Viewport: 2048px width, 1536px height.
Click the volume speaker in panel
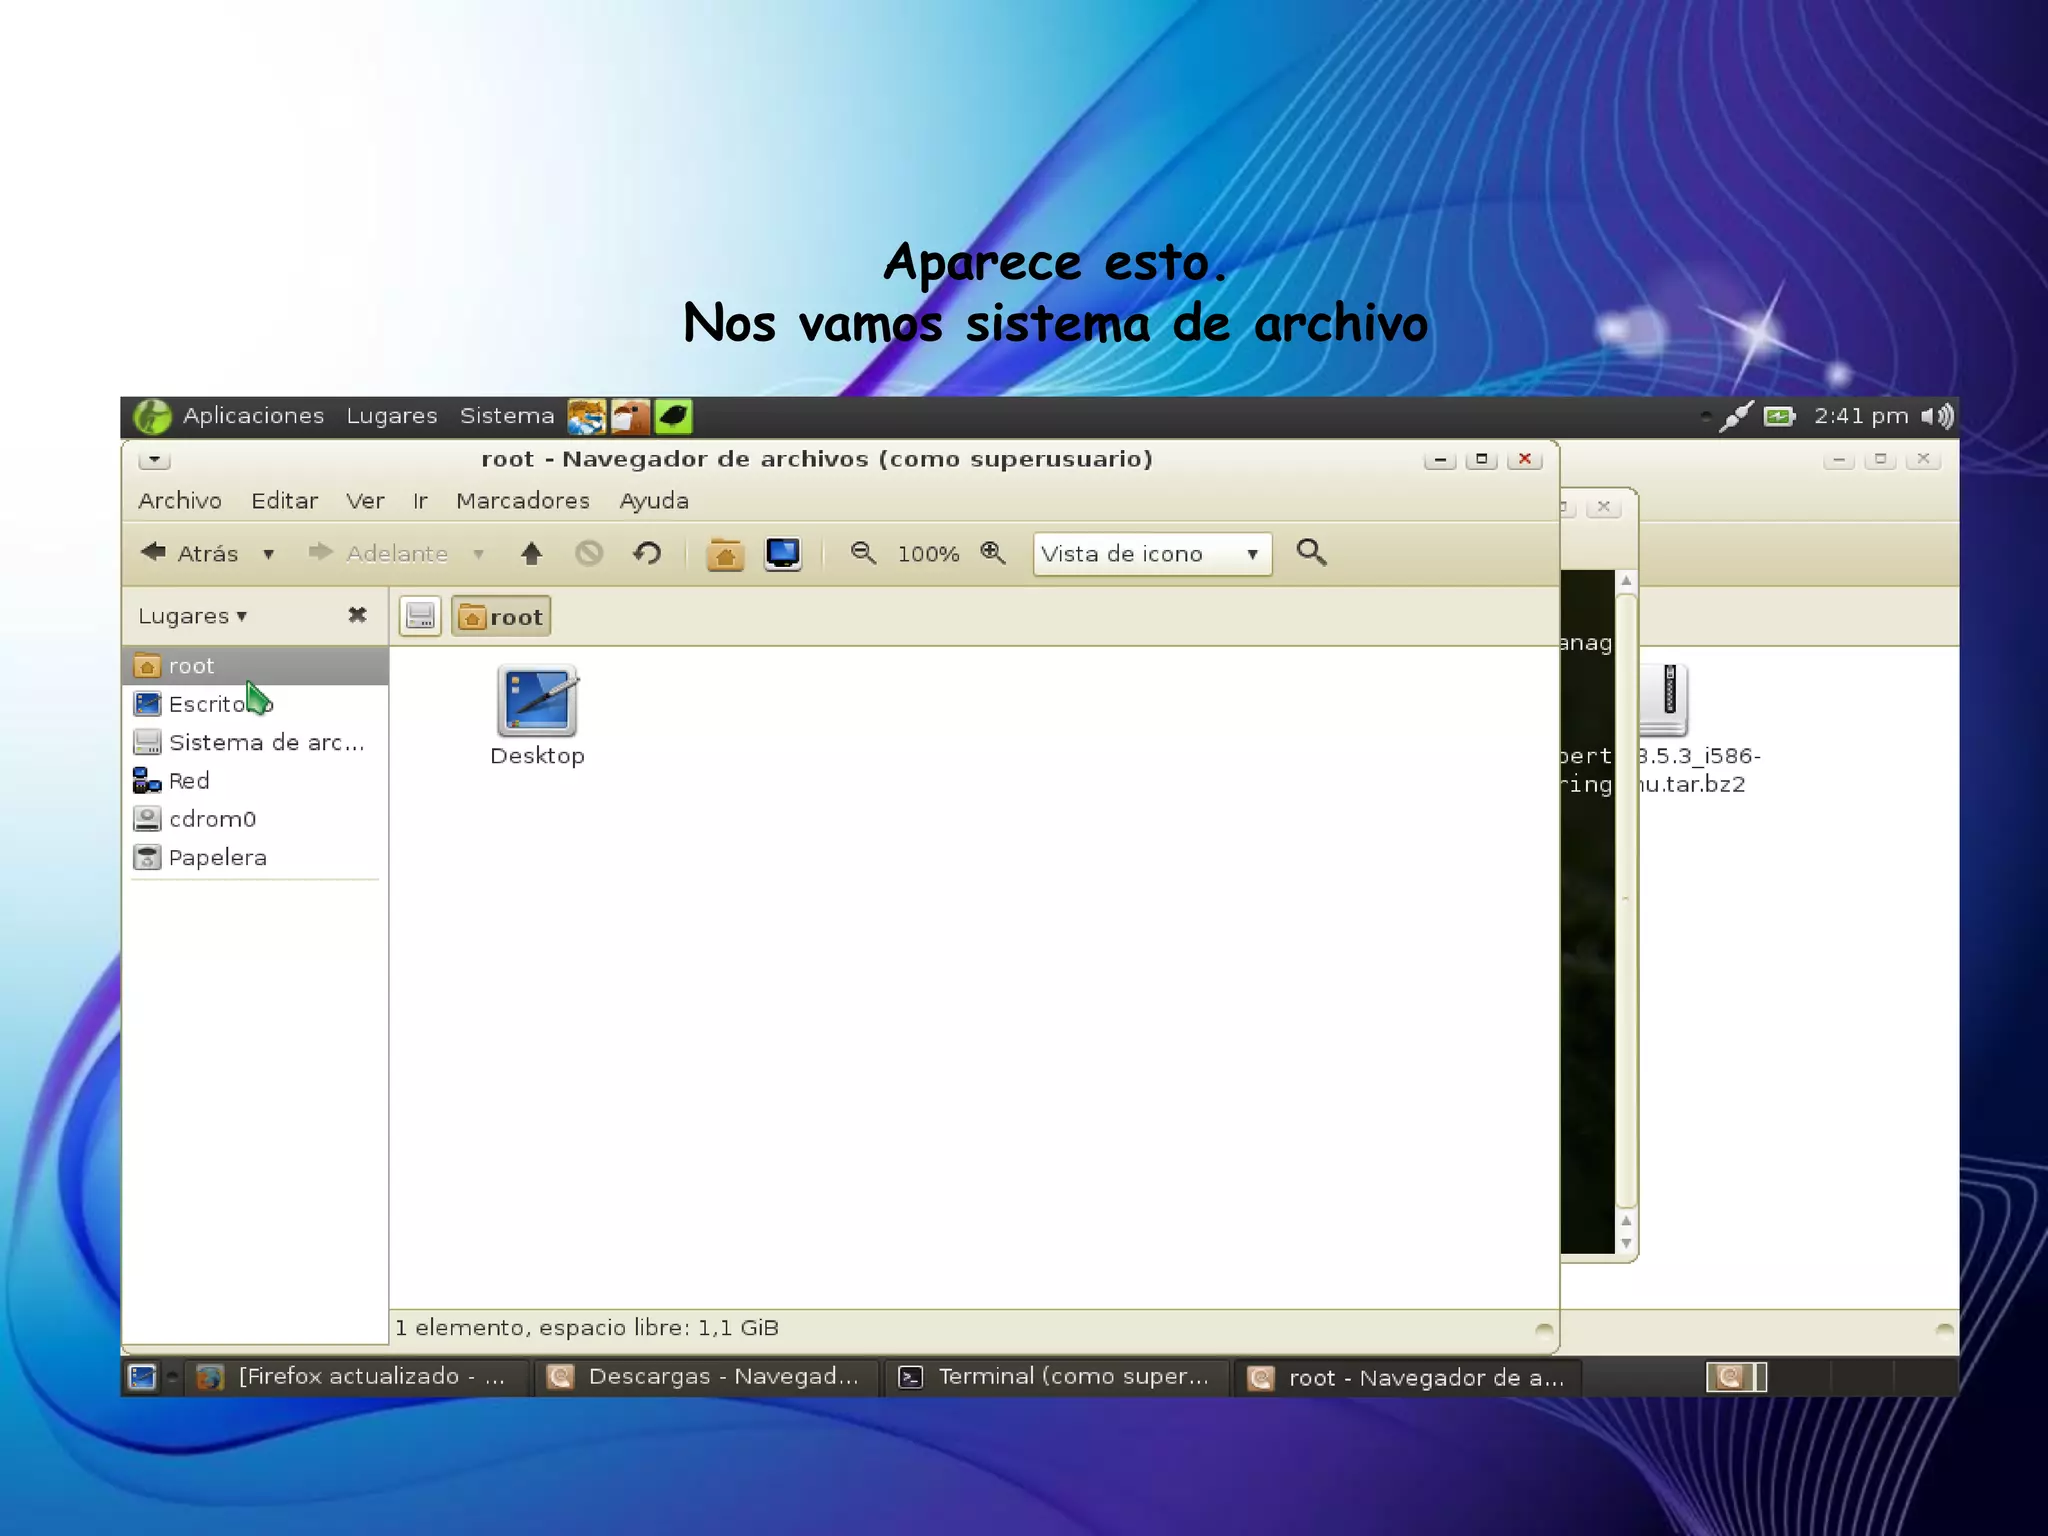1937,416
